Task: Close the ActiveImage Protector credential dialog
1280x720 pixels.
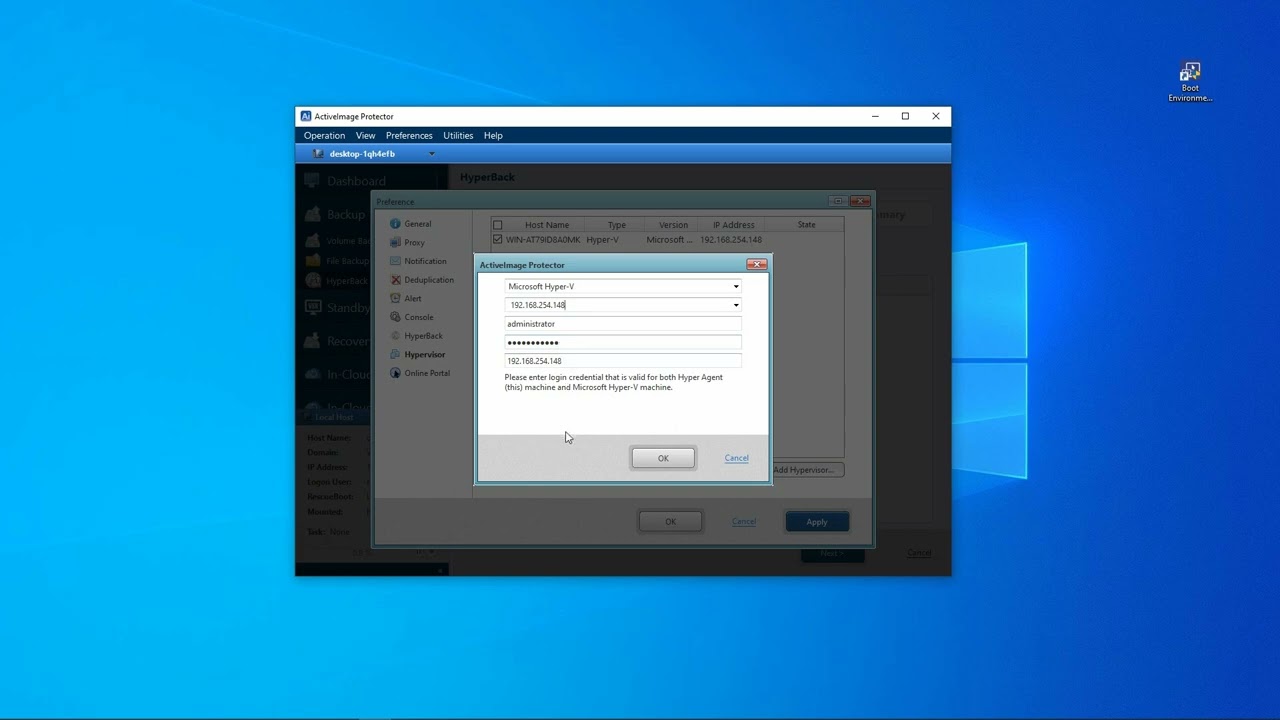Action: click(x=757, y=264)
